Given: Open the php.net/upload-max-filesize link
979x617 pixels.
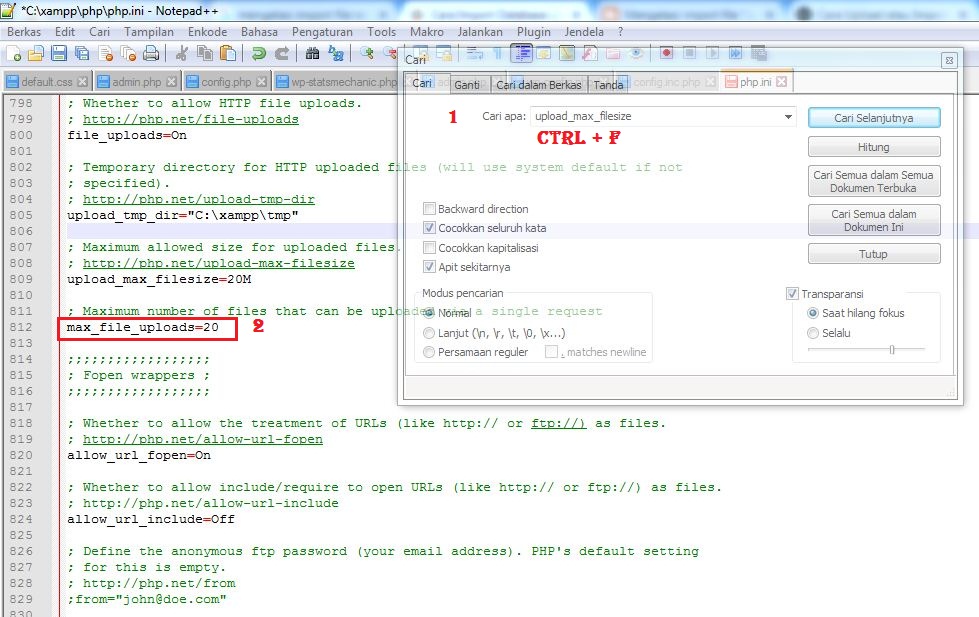Looking at the screenshot, I should (219, 264).
